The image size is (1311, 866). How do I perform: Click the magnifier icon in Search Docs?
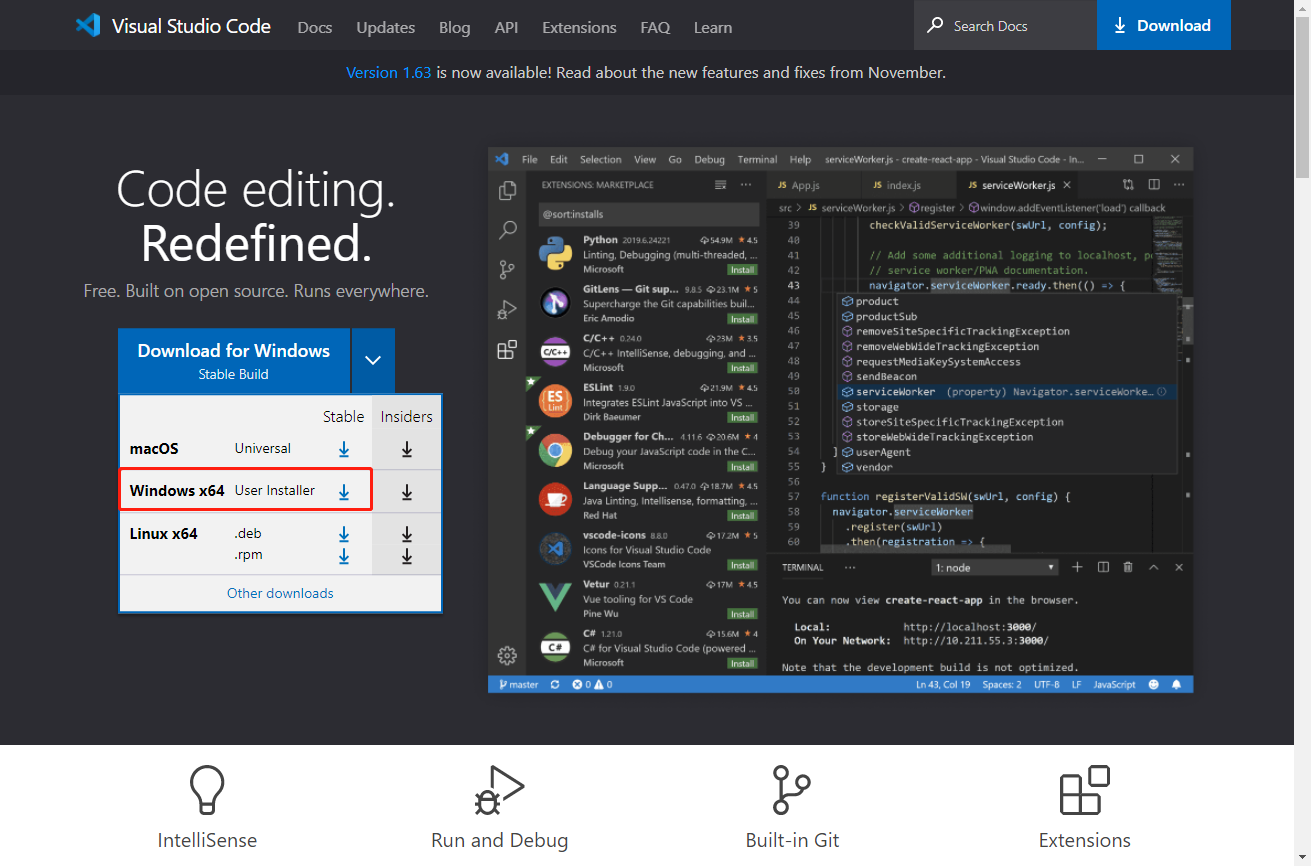click(935, 26)
